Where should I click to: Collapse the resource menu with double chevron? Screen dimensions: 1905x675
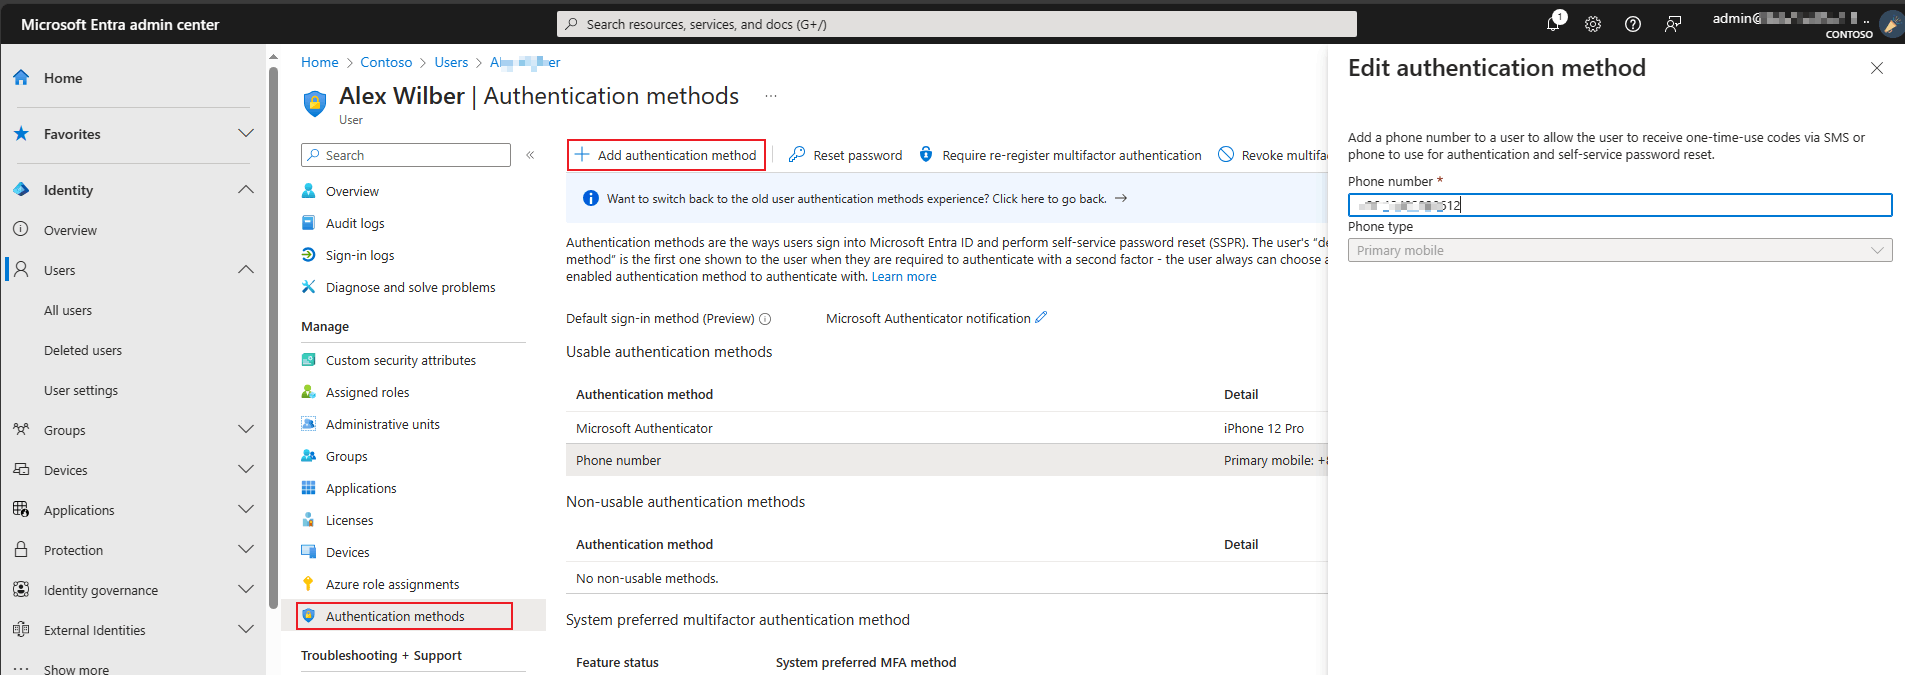pos(530,155)
